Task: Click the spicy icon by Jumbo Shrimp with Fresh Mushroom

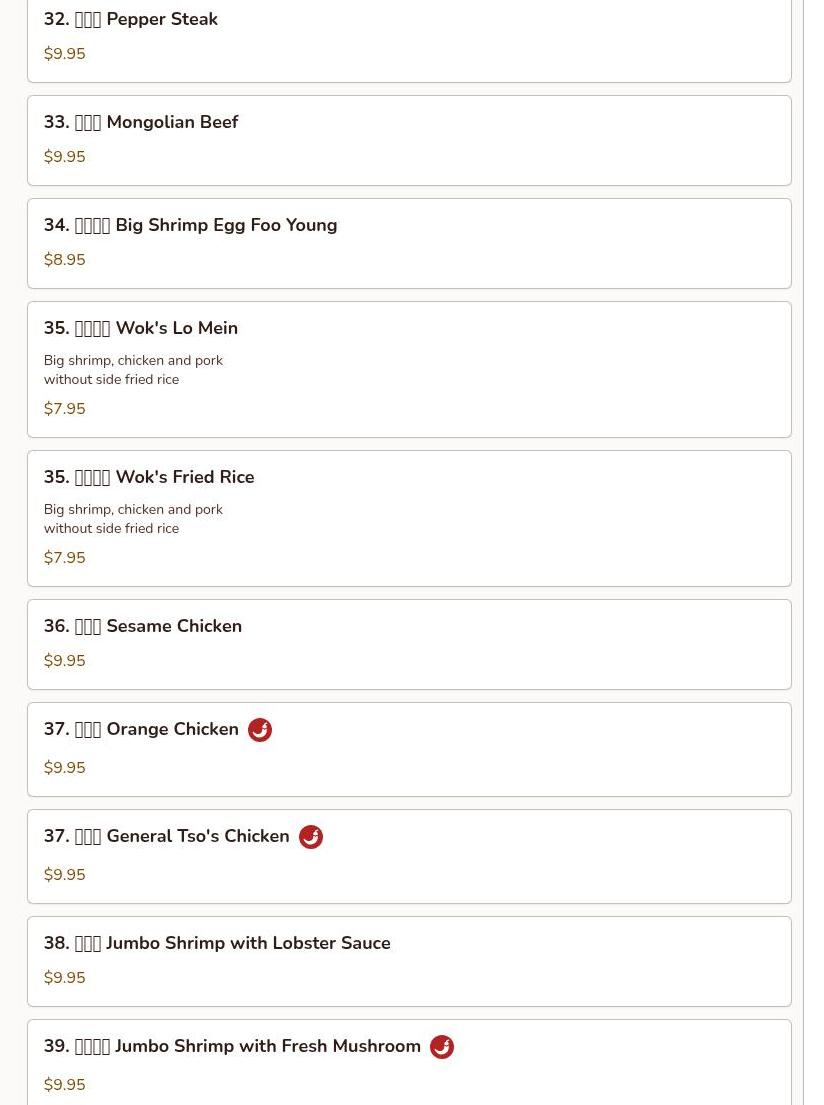Action: click(x=442, y=1047)
